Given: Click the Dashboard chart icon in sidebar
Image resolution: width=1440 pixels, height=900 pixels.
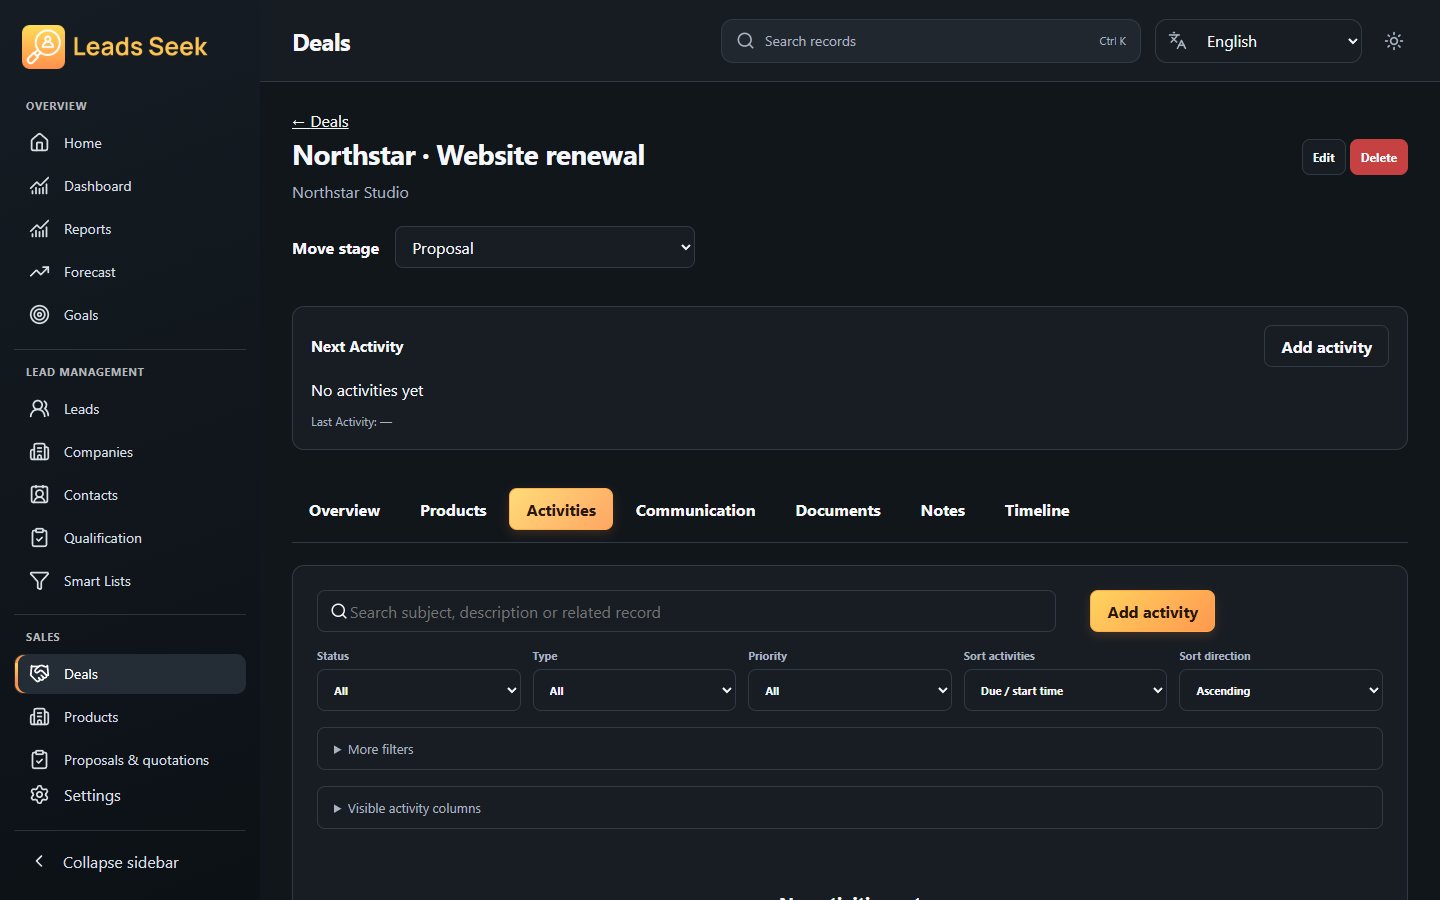Looking at the screenshot, I should pos(39,186).
